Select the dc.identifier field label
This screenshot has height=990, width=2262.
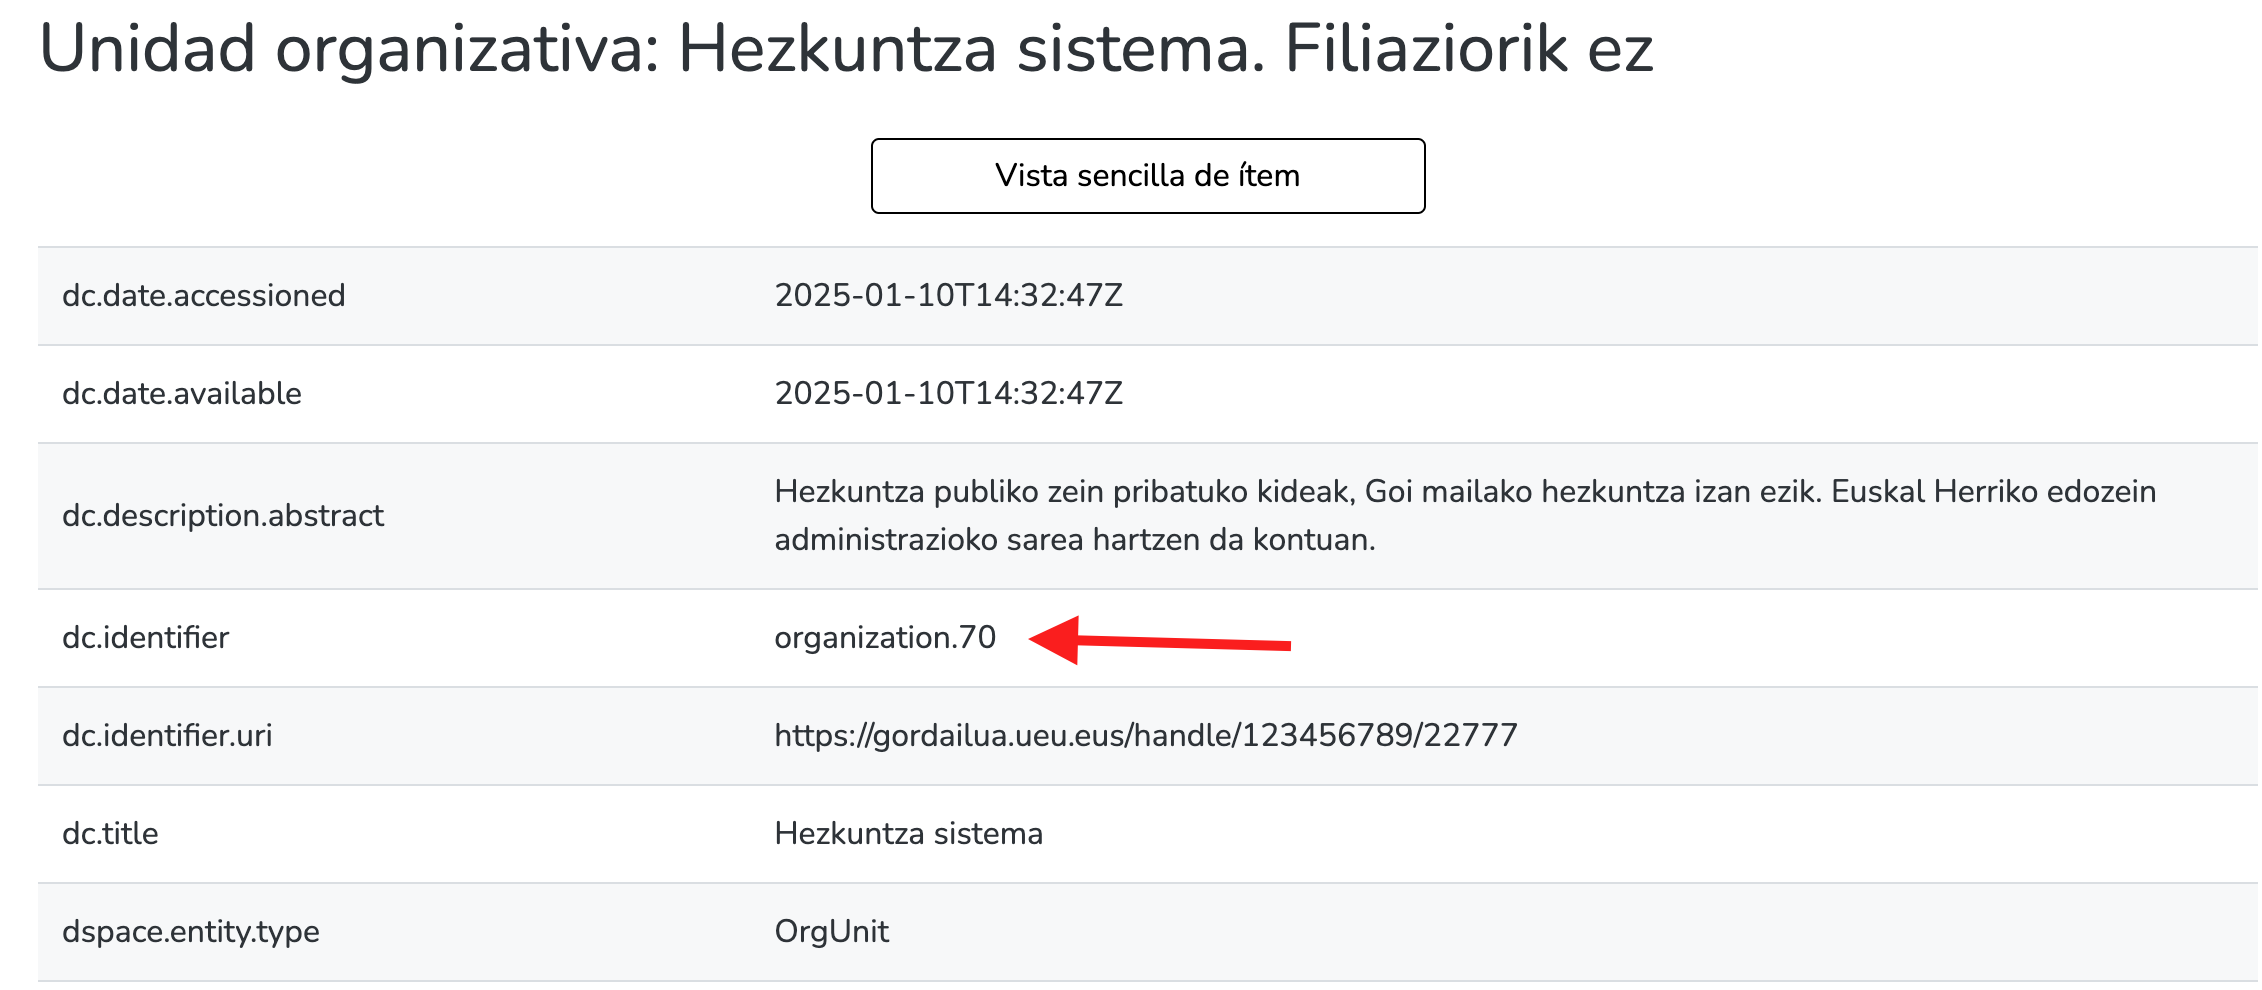click(145, 638)
